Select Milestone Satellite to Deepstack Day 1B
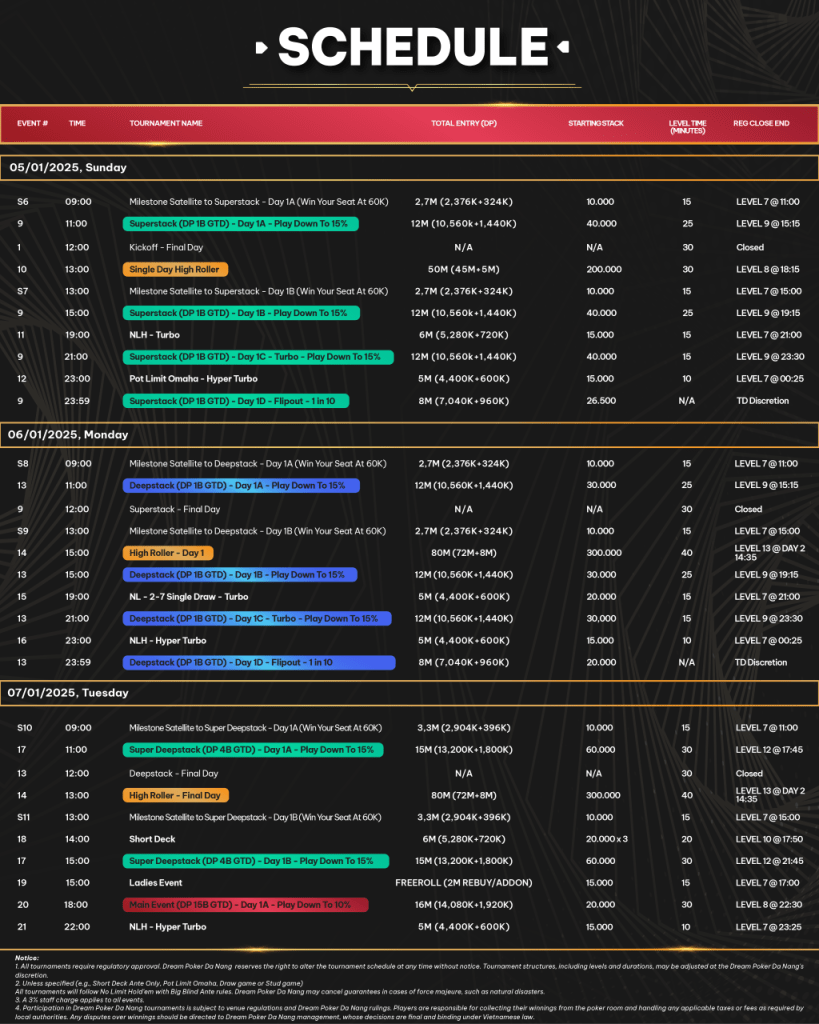The image size is (819, 1024). pos(257,531)
